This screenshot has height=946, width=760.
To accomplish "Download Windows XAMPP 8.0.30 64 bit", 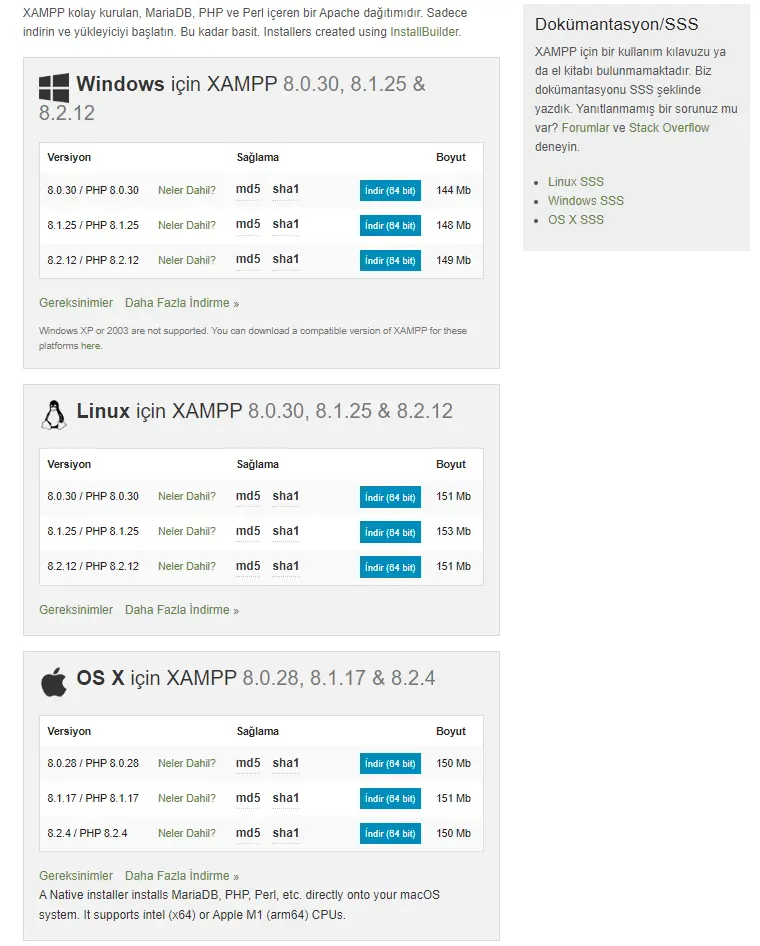I will (x=390, y=191).
